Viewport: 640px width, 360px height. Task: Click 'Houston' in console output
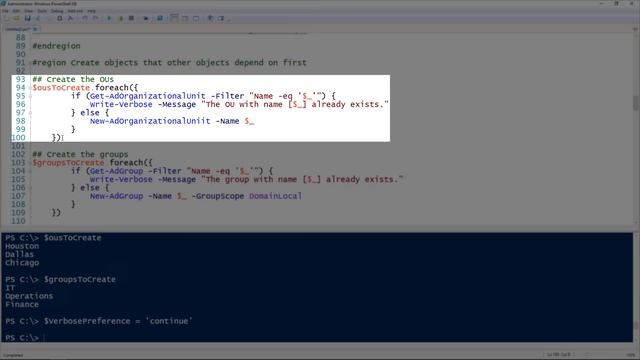point(22,246)
